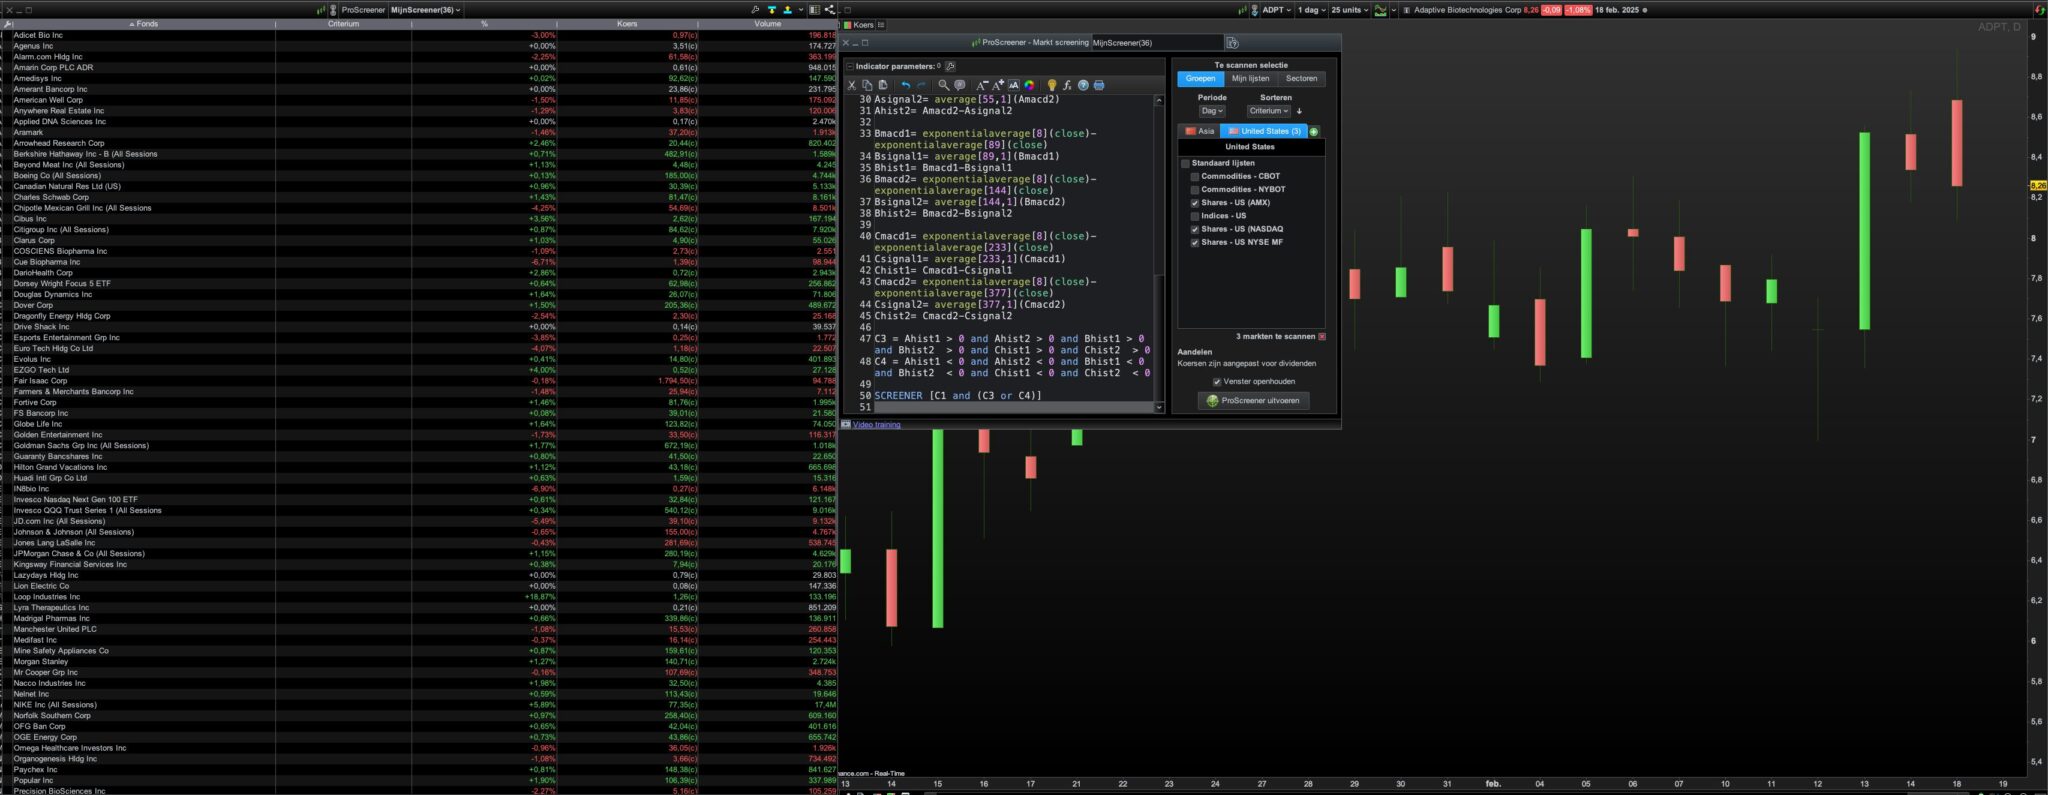Open the fx function library
The image size is (2048, 795).
coord(1067,85)
